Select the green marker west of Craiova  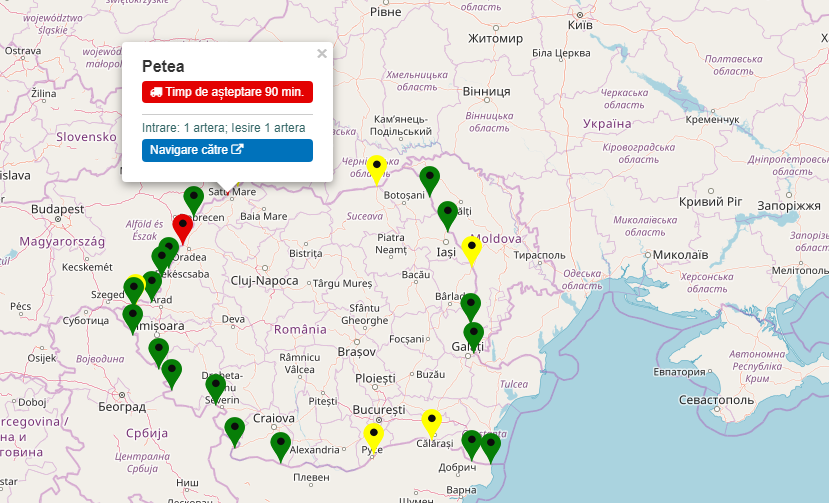tap(235, 430)
